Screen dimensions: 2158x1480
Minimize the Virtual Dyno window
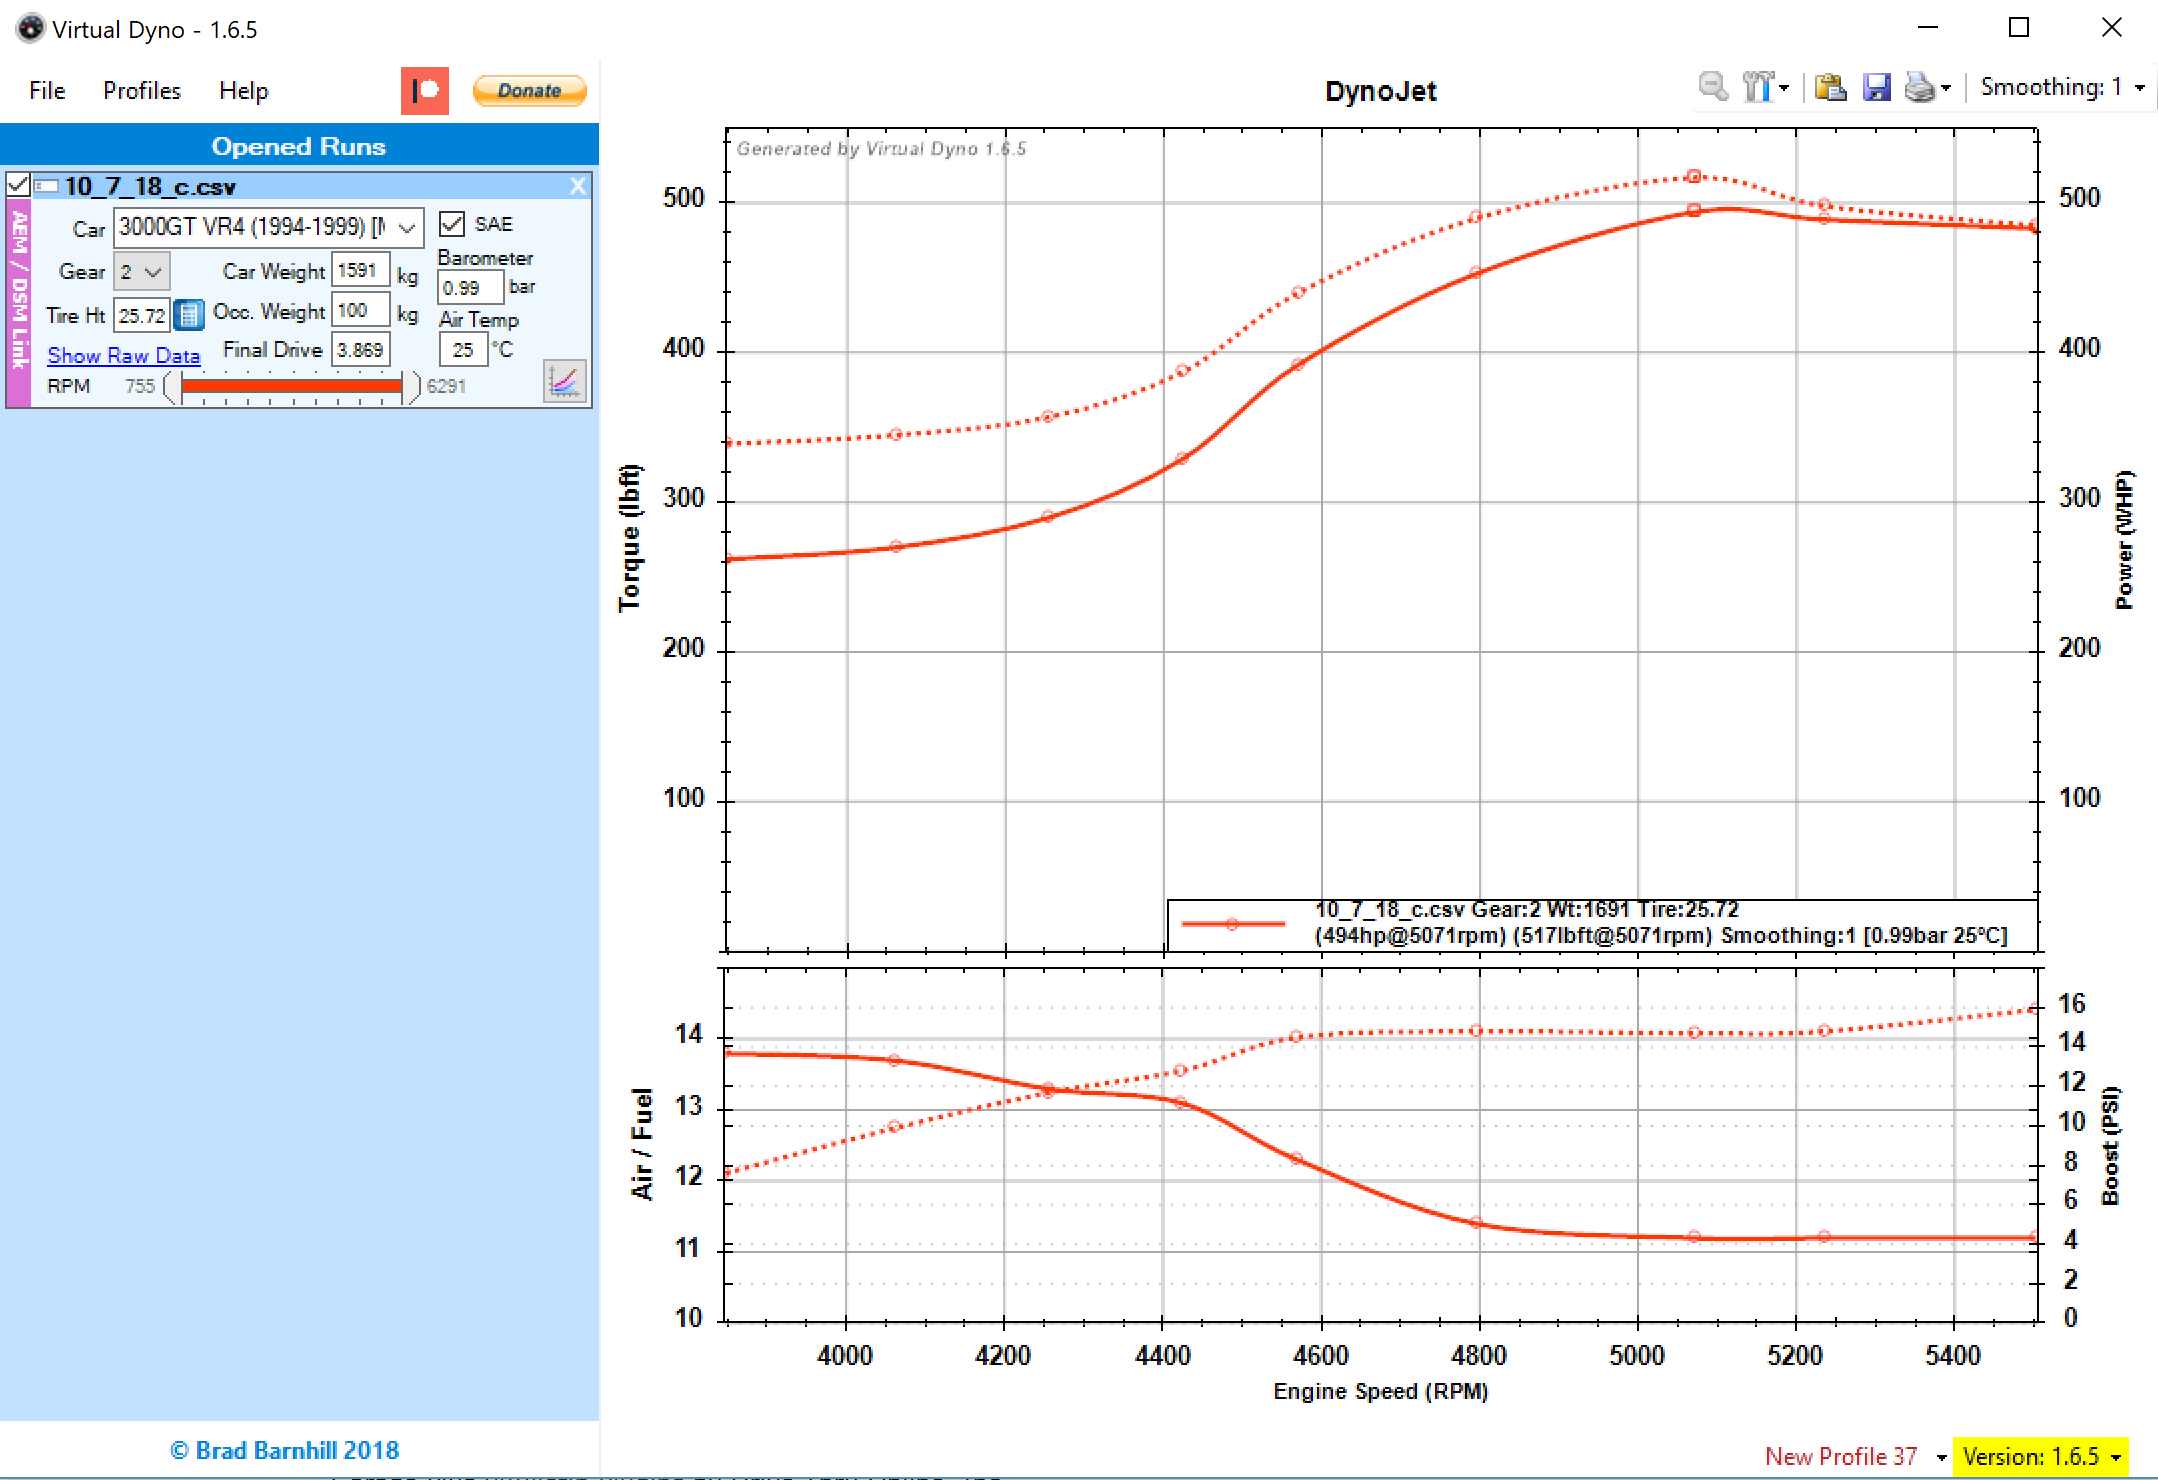[1928, 28]
